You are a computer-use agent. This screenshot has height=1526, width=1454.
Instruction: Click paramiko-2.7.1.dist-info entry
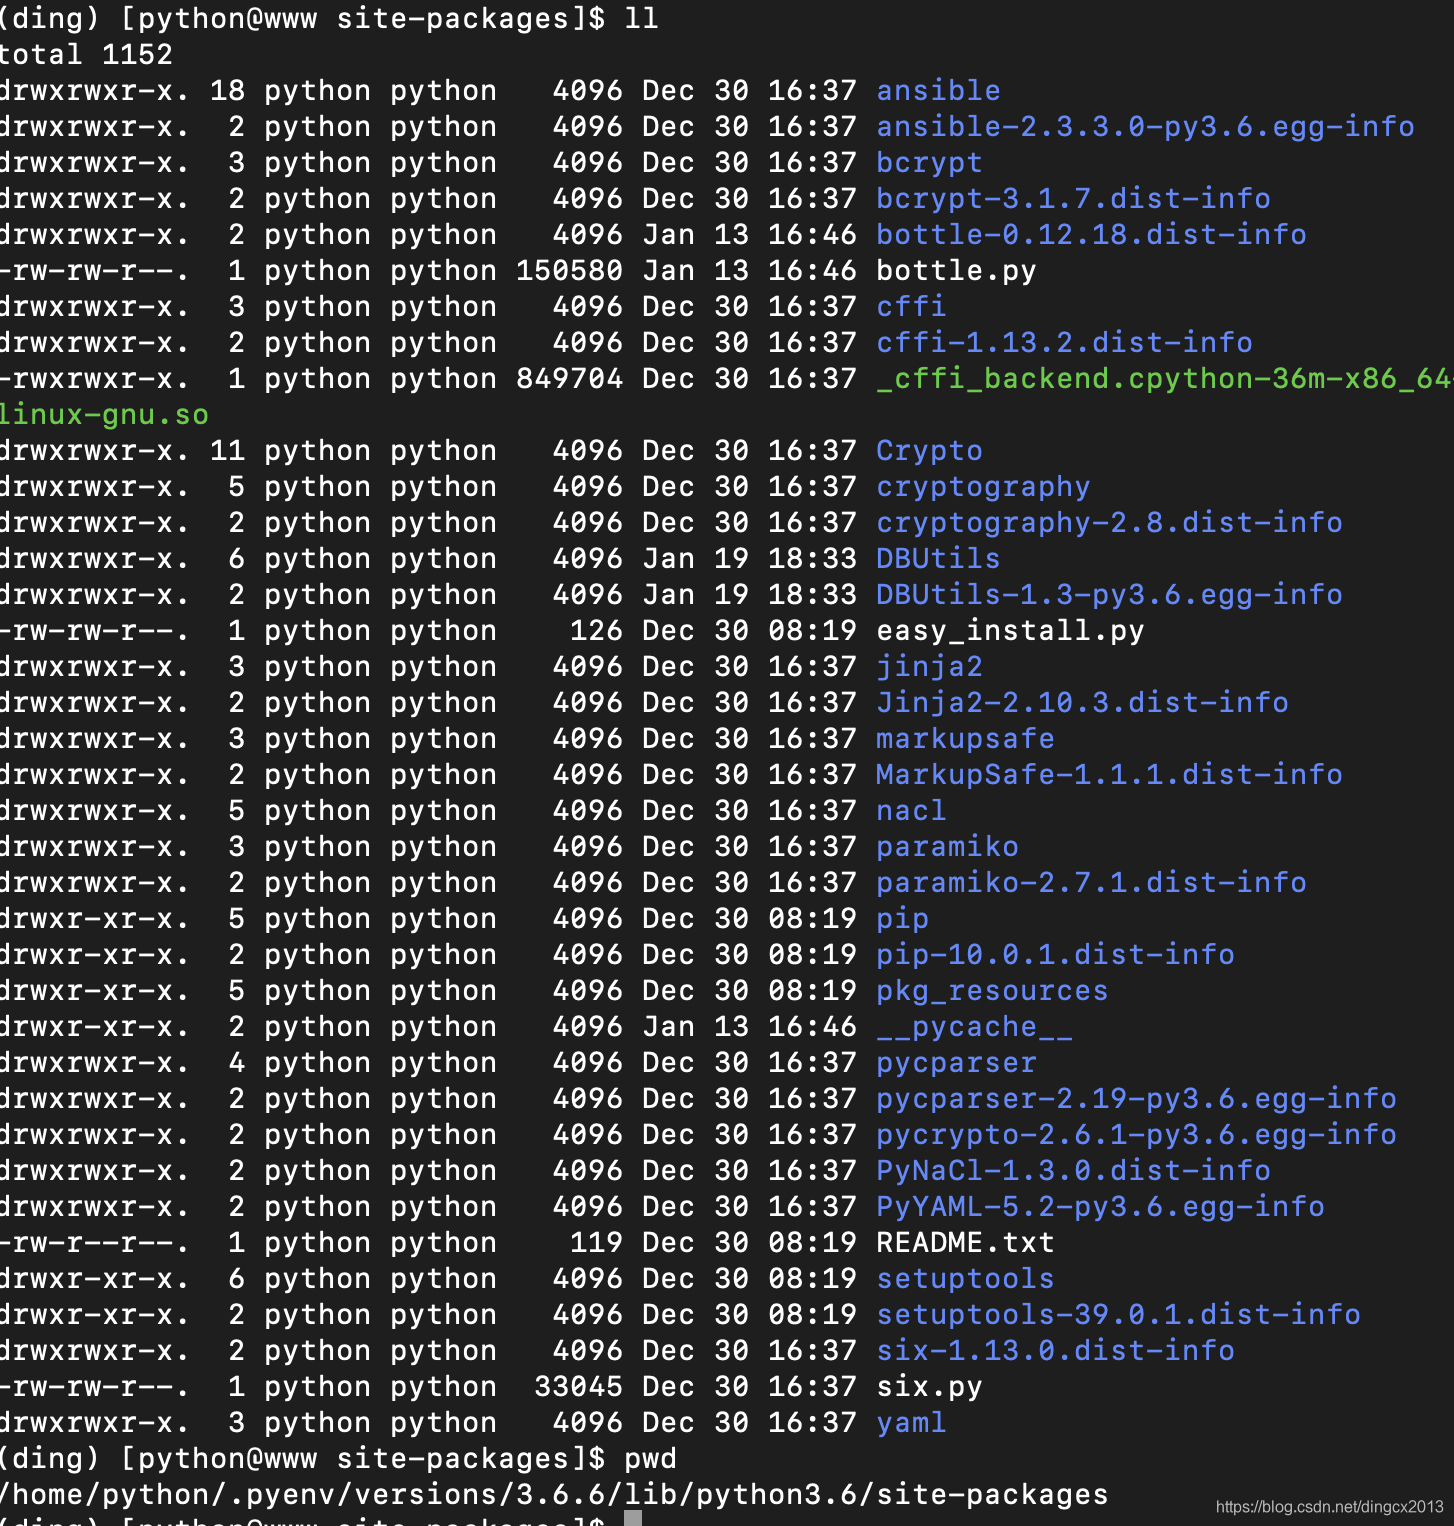(1091, 883)
